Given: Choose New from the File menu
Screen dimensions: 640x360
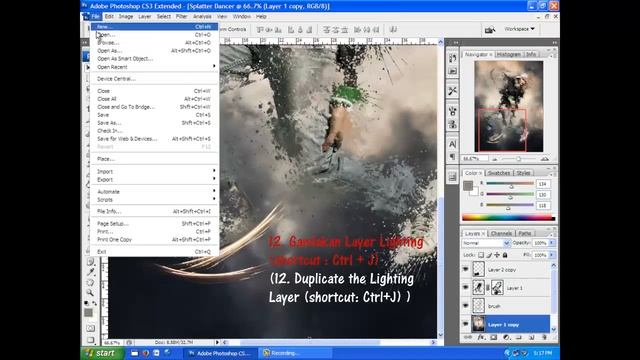Looking at the screenshot, I should [155, 27].
